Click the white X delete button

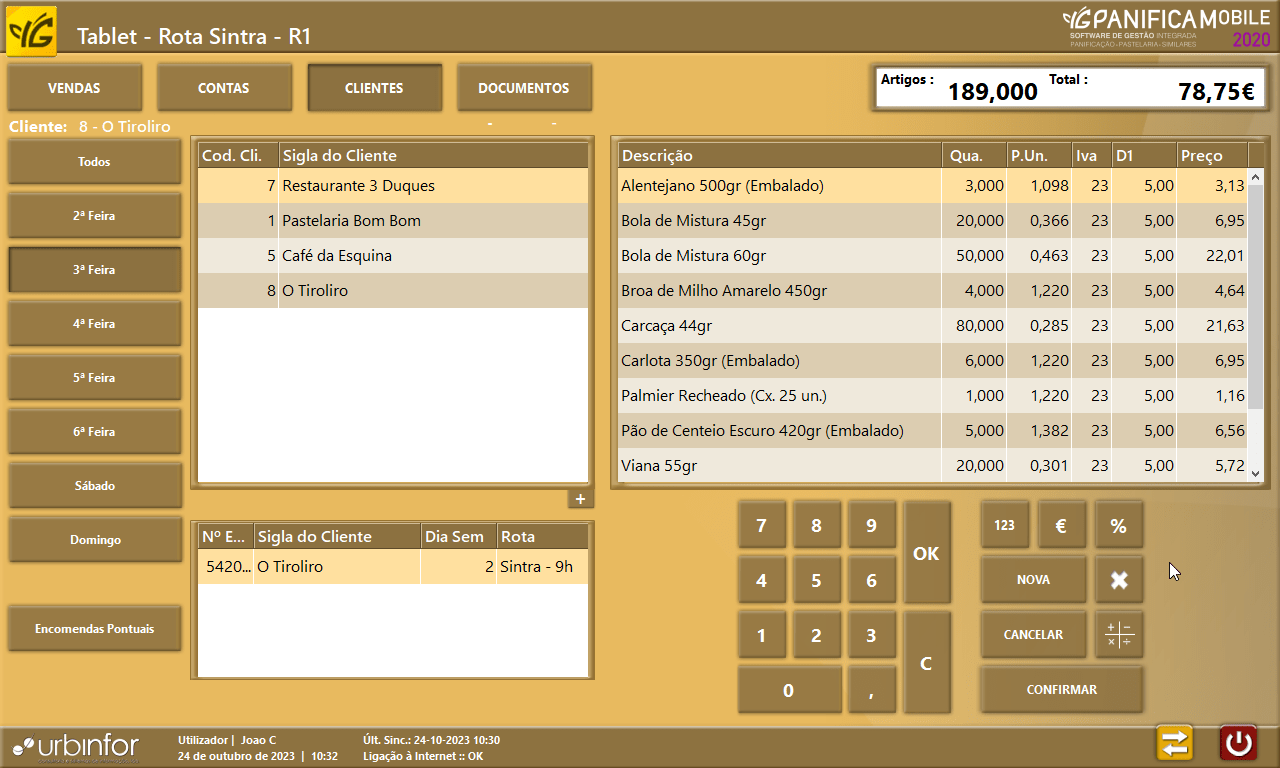click(1119, 580)
